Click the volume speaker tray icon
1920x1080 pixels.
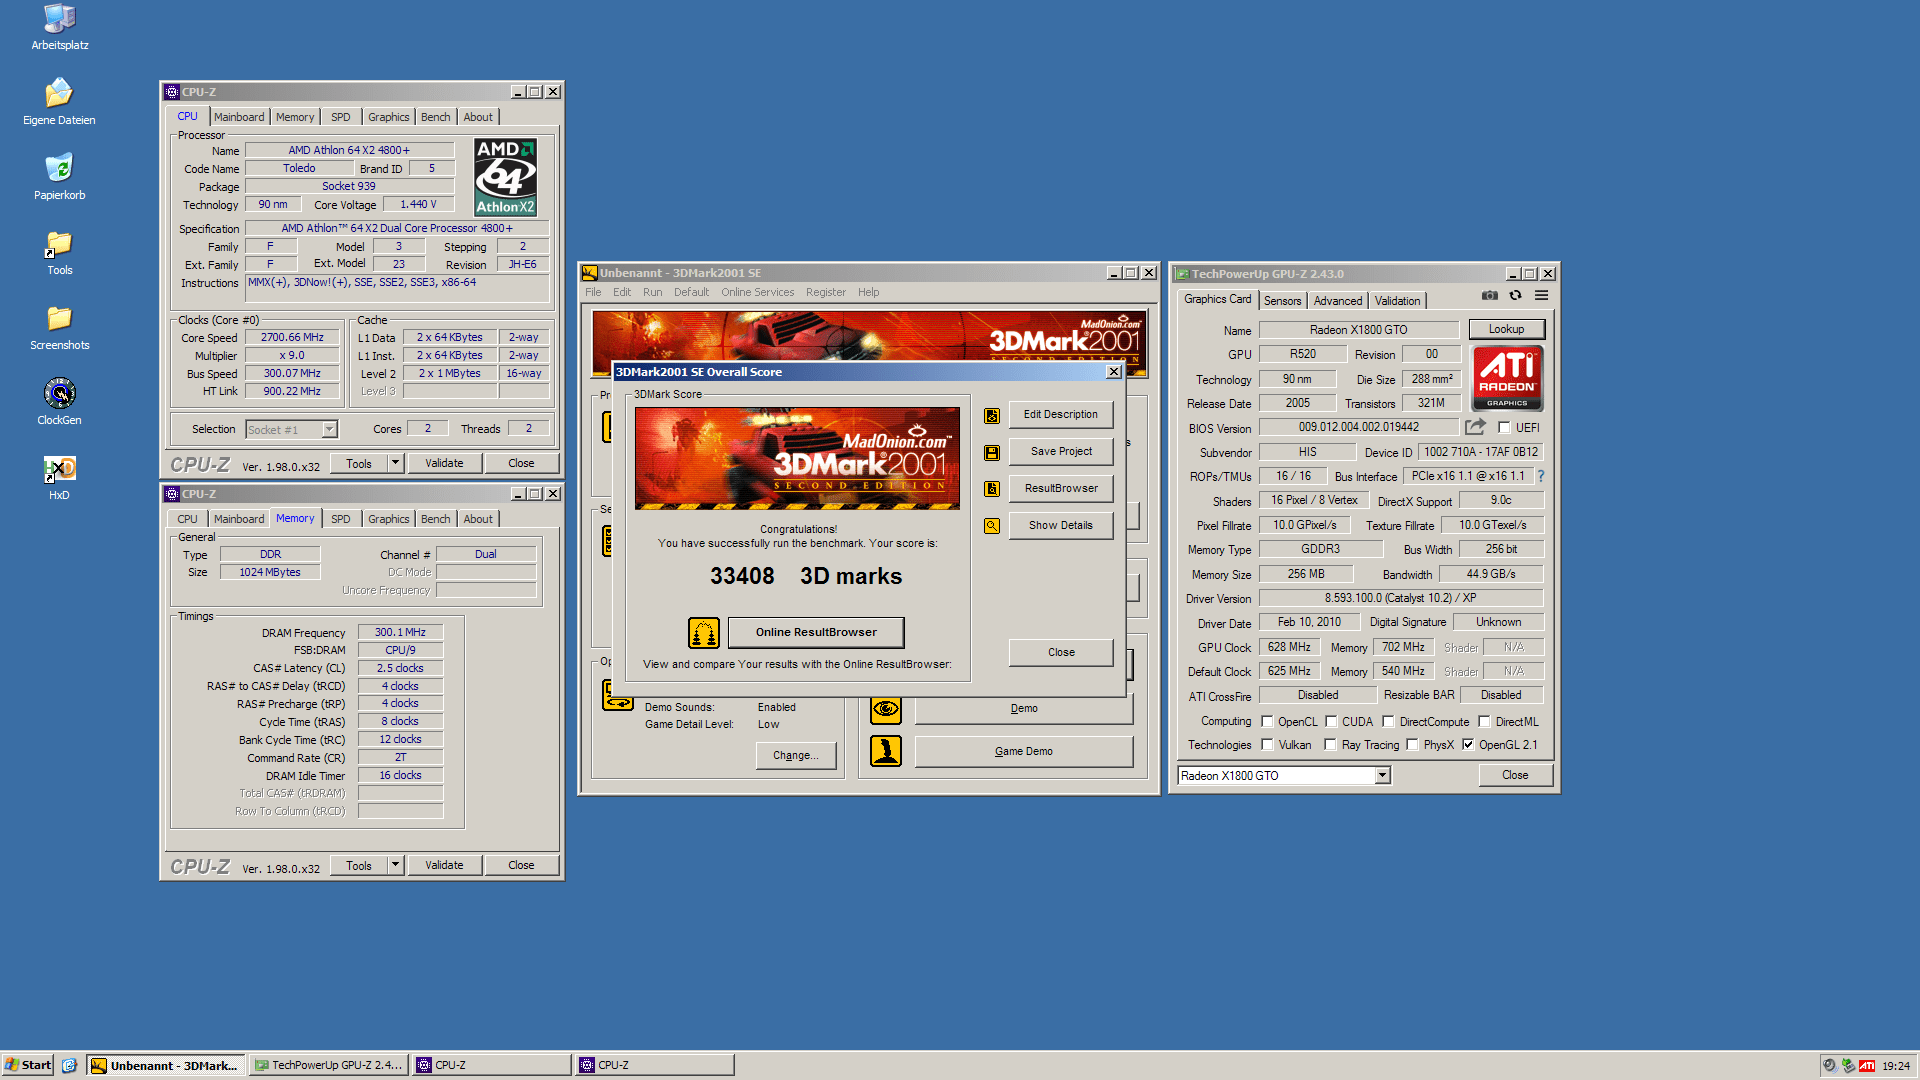pos(1829,1065)
